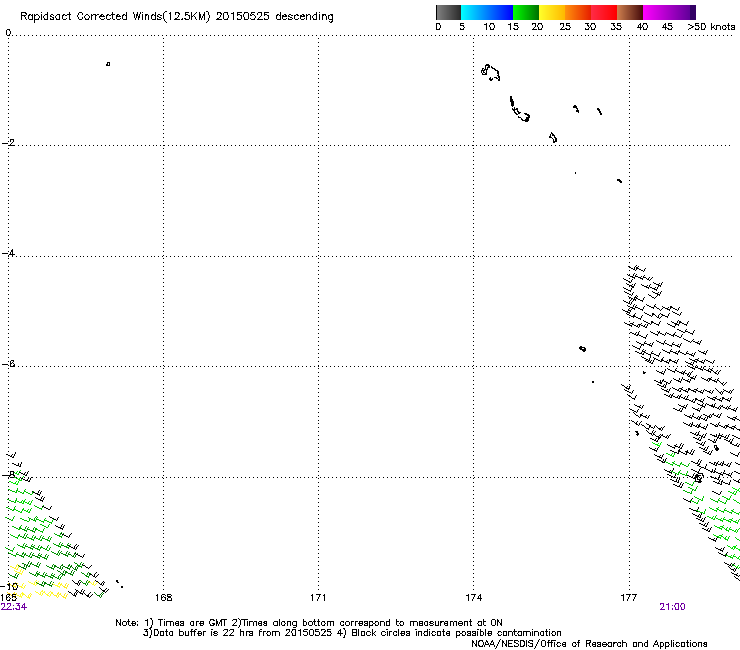Click the purple '22:34' swath time label
Screen dimensions: 740x650
pyautogui.click(x=14, y=607)
